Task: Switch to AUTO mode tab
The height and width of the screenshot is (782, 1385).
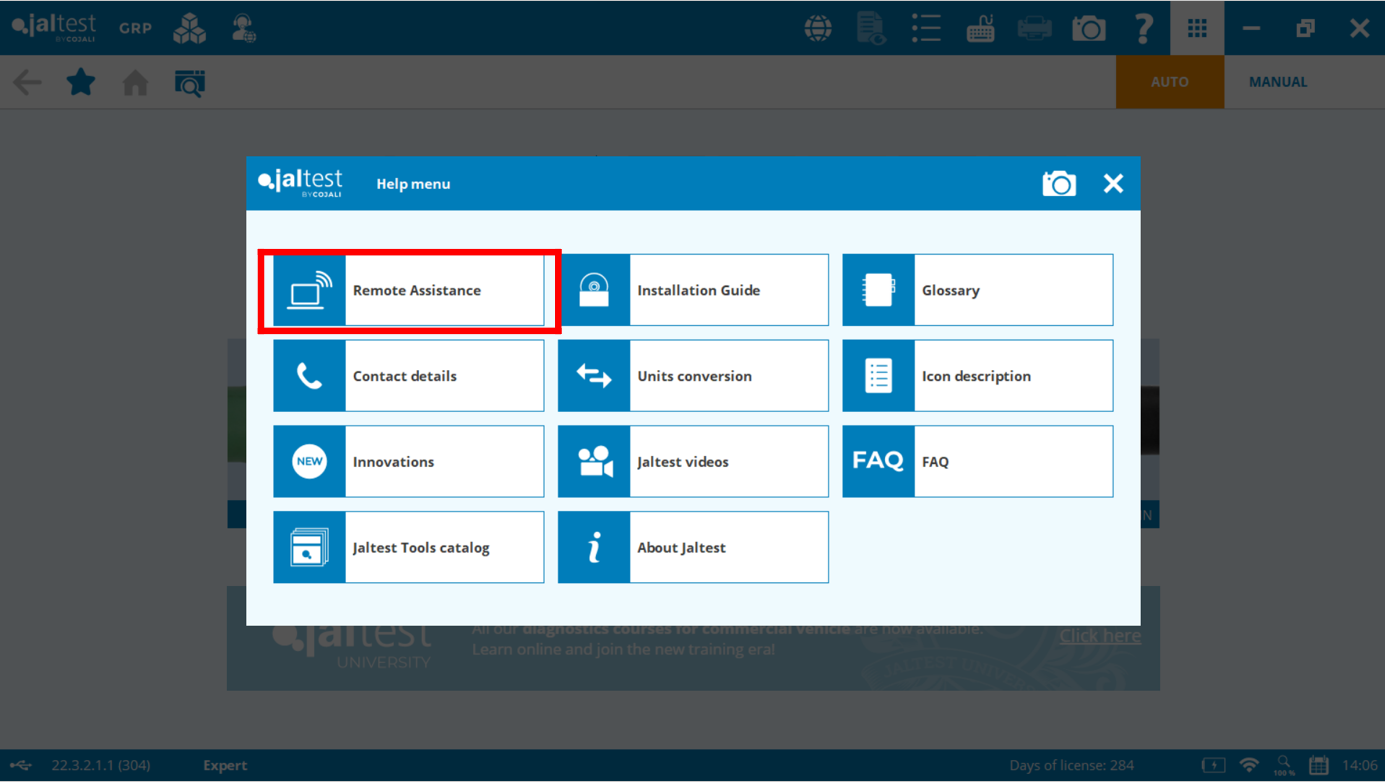Action: [1170, 82]
